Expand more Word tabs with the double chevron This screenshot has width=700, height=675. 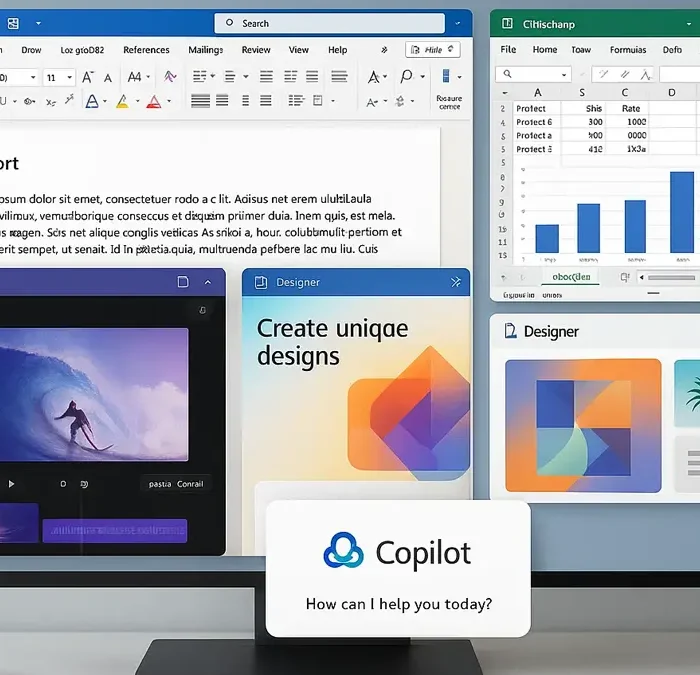point(384,50)
